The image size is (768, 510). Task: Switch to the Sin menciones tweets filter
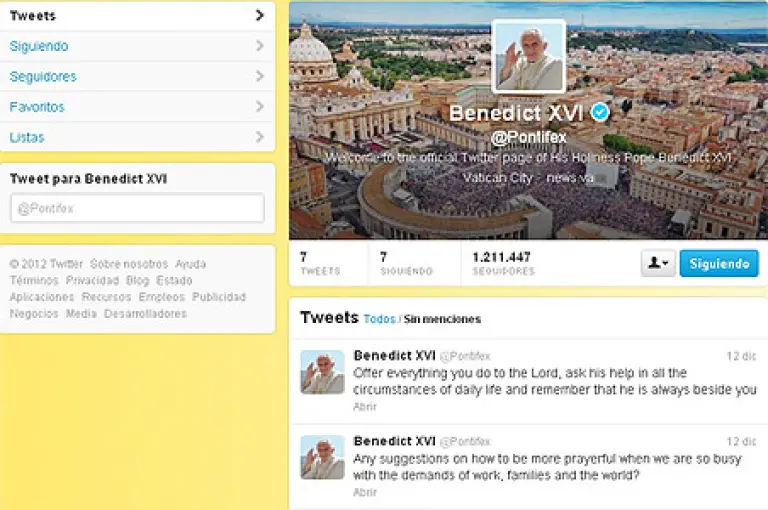(442, 319)
